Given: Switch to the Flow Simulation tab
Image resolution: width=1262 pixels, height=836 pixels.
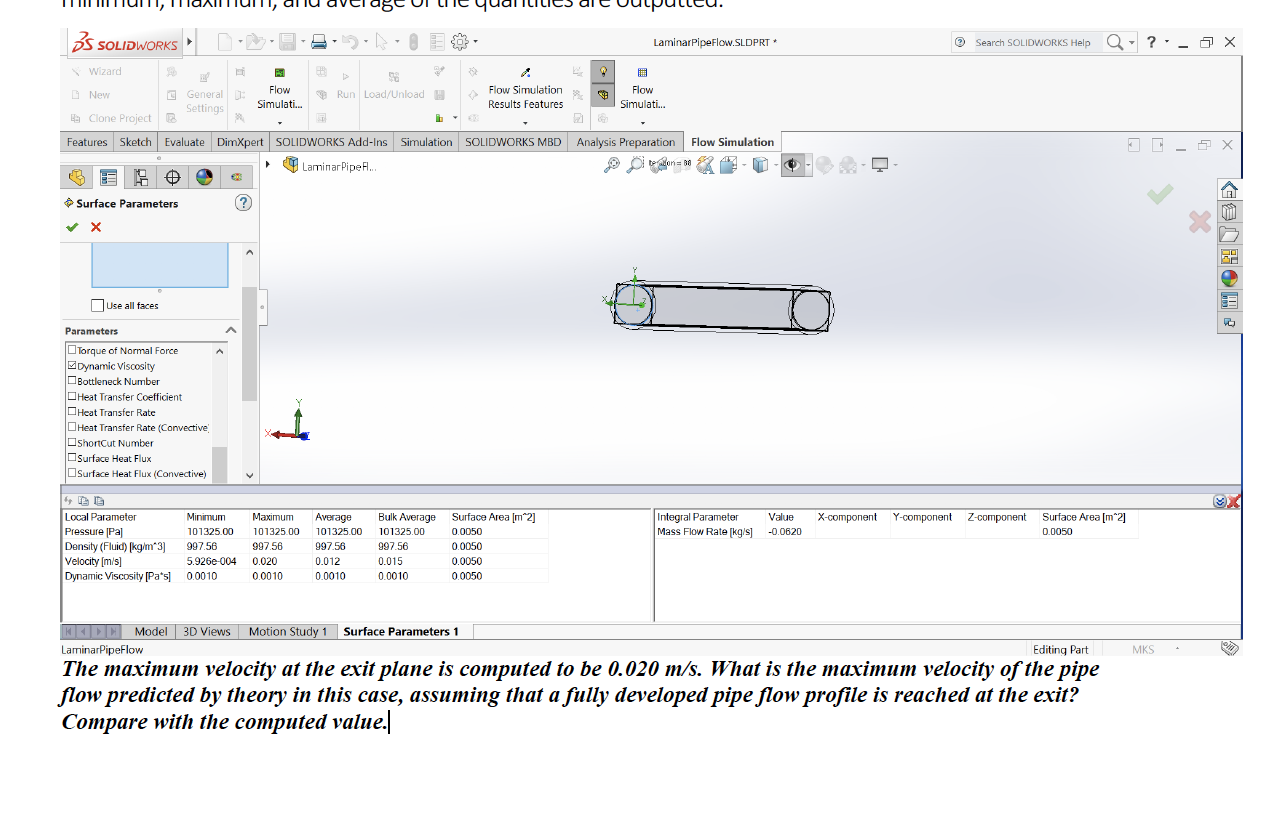Looking at the screenshot, I should [x=732, y=142].
